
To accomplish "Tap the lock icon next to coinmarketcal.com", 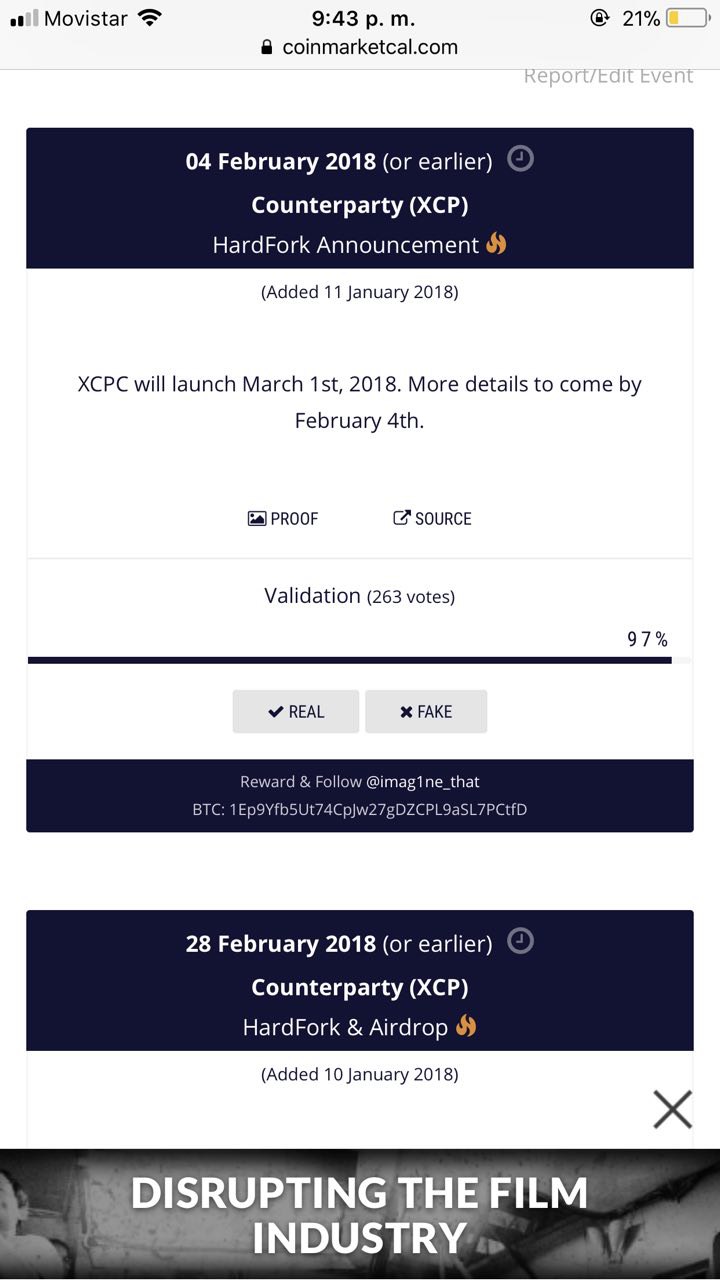I will click(x=266, y=47).
